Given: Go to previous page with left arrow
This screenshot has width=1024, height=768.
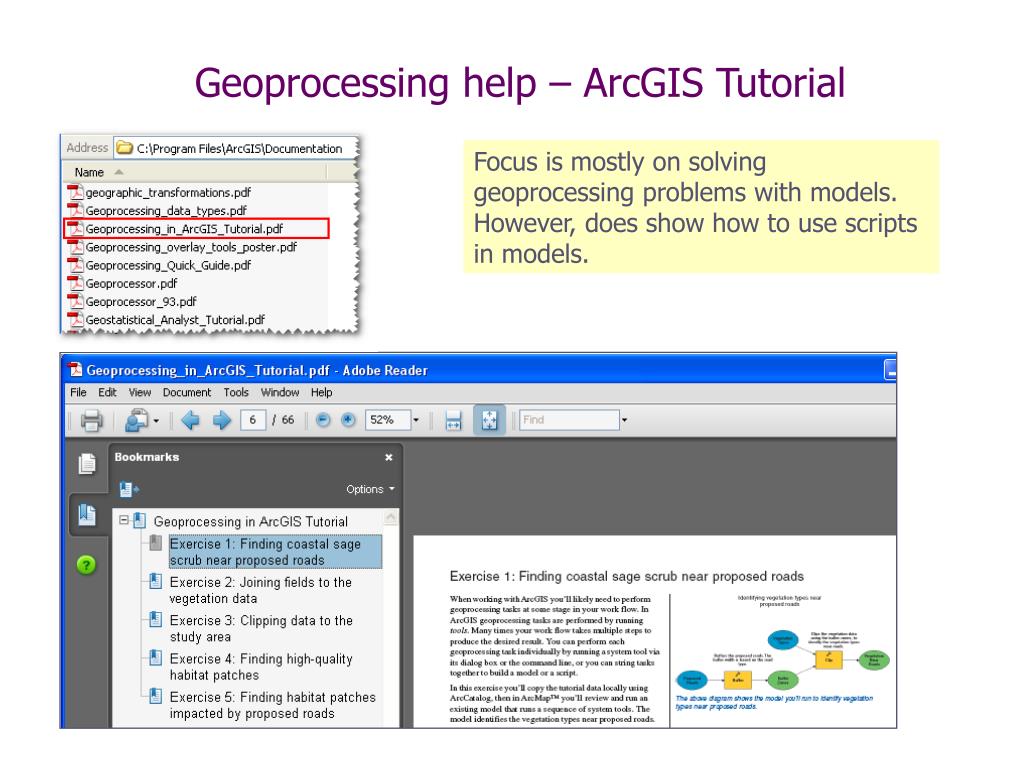Looking at the screenshot, I should pos(190,420).
